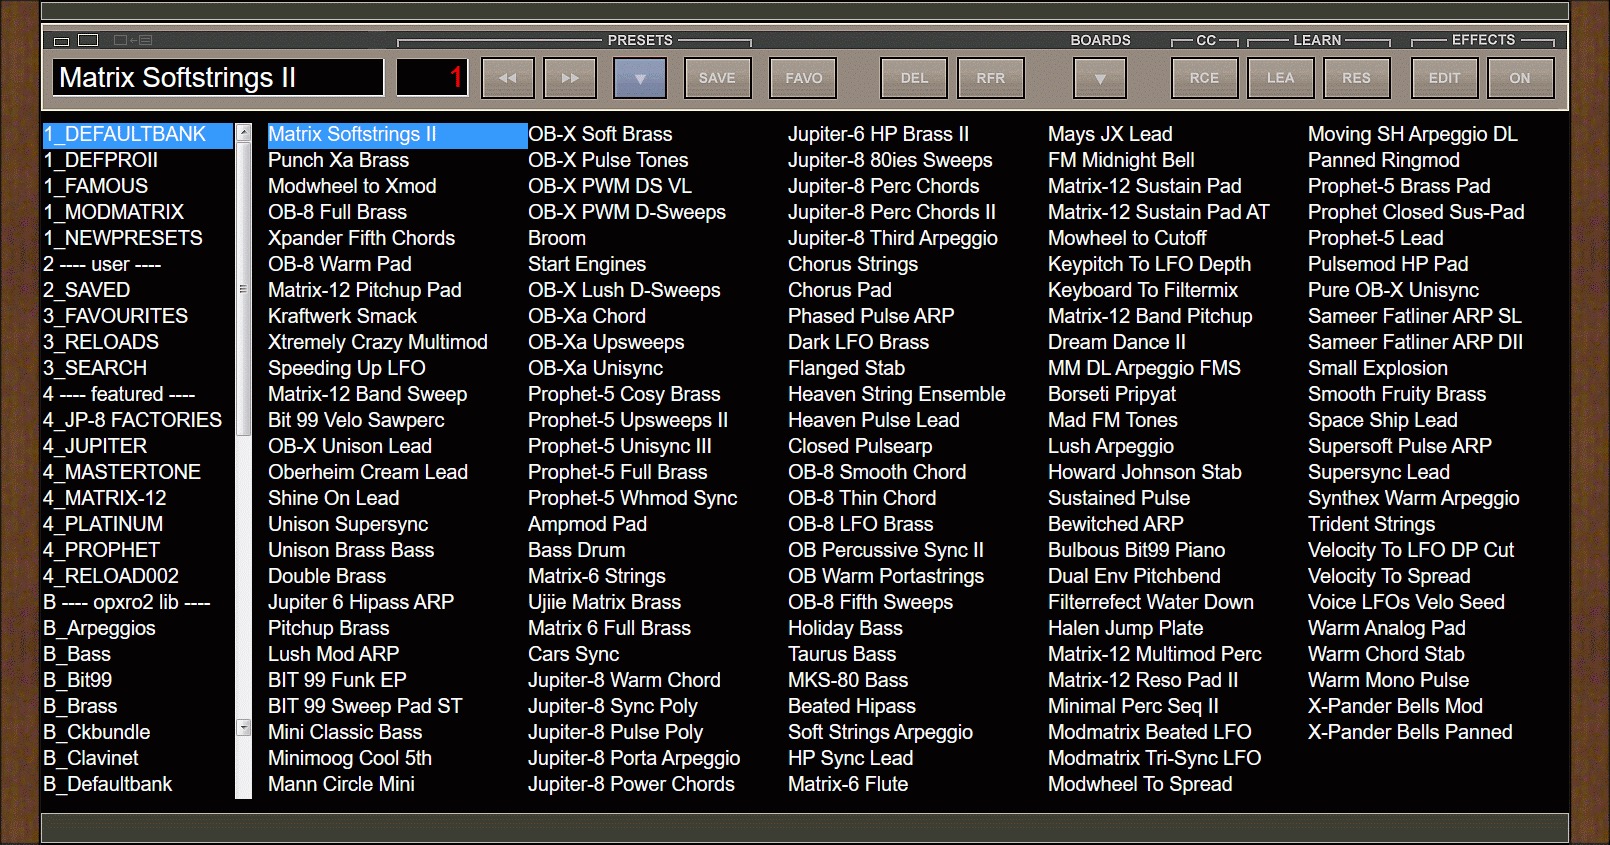
Task: Load the Moving SH Arpeggio DL preset
Action: click(1413, 134)
